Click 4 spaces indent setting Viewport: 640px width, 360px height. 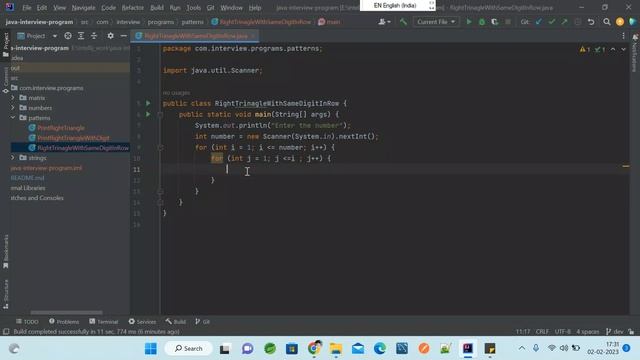[588, 331]
